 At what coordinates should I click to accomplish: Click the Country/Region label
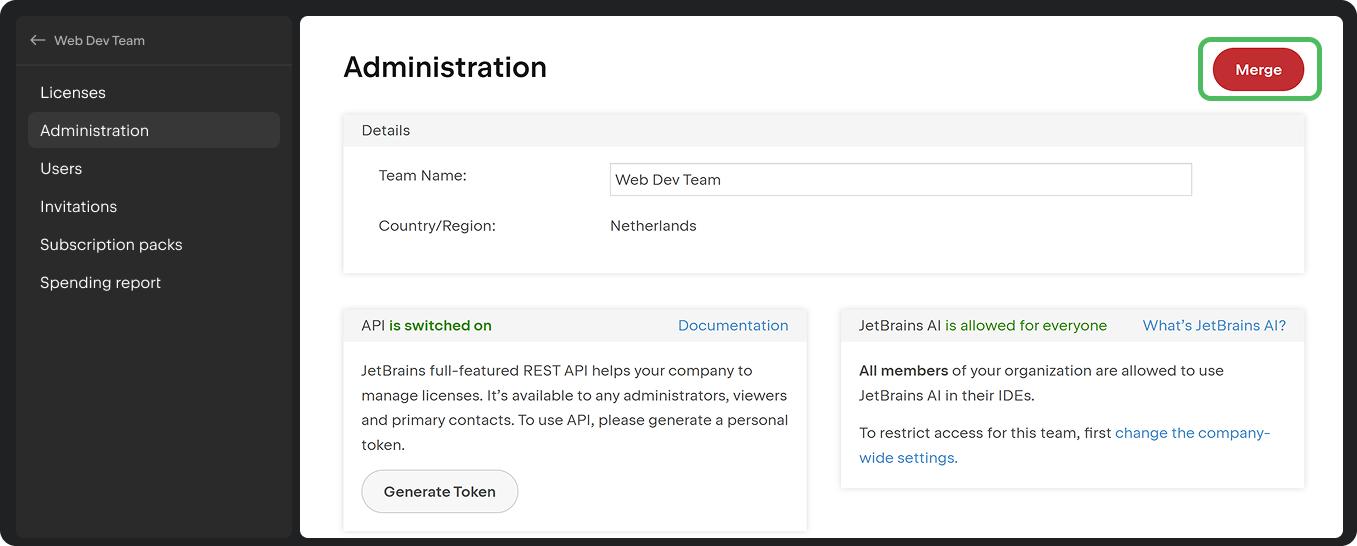[437, 226]
